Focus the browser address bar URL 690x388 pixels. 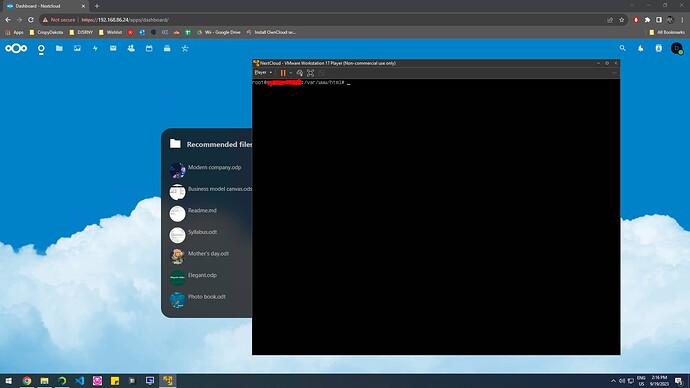tap(125, 20)
